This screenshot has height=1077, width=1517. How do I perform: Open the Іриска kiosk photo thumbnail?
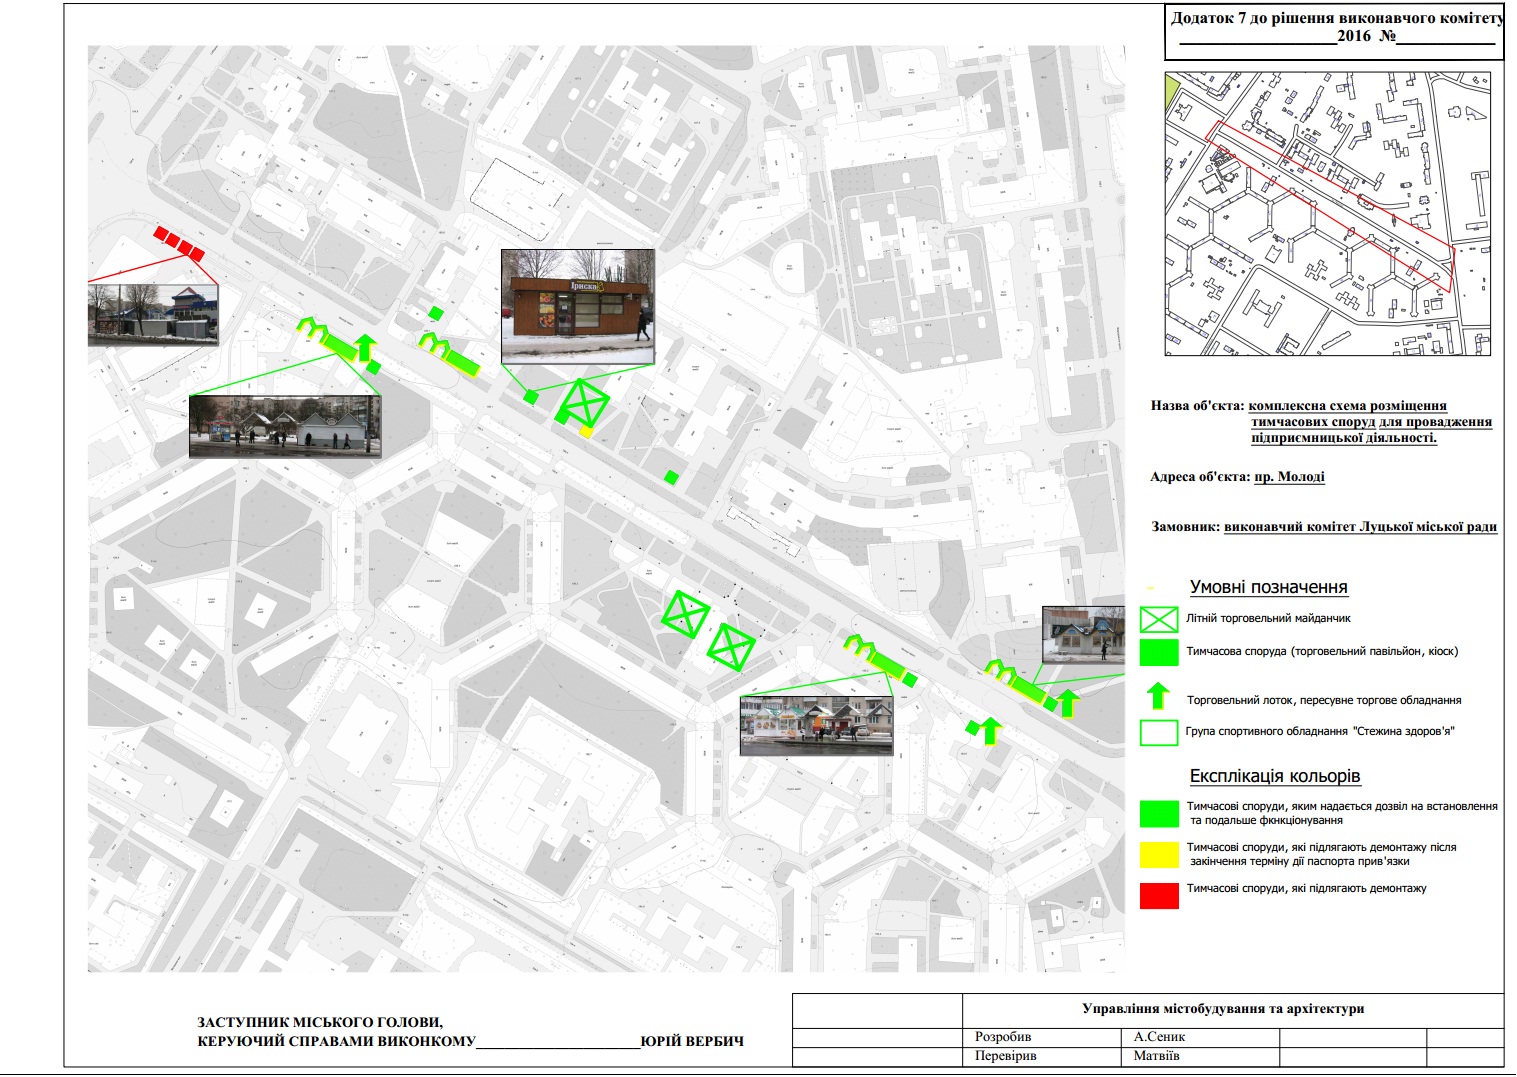click(x=577, y=307)
